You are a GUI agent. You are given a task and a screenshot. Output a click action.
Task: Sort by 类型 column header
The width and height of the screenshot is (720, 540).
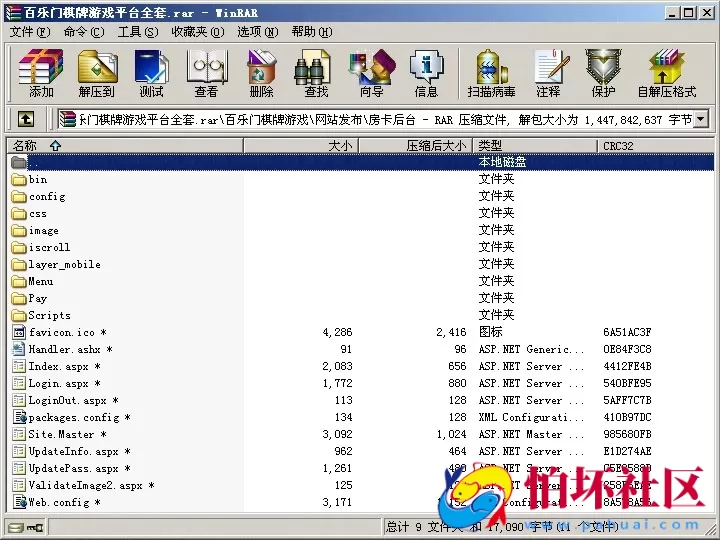[535, 146]
